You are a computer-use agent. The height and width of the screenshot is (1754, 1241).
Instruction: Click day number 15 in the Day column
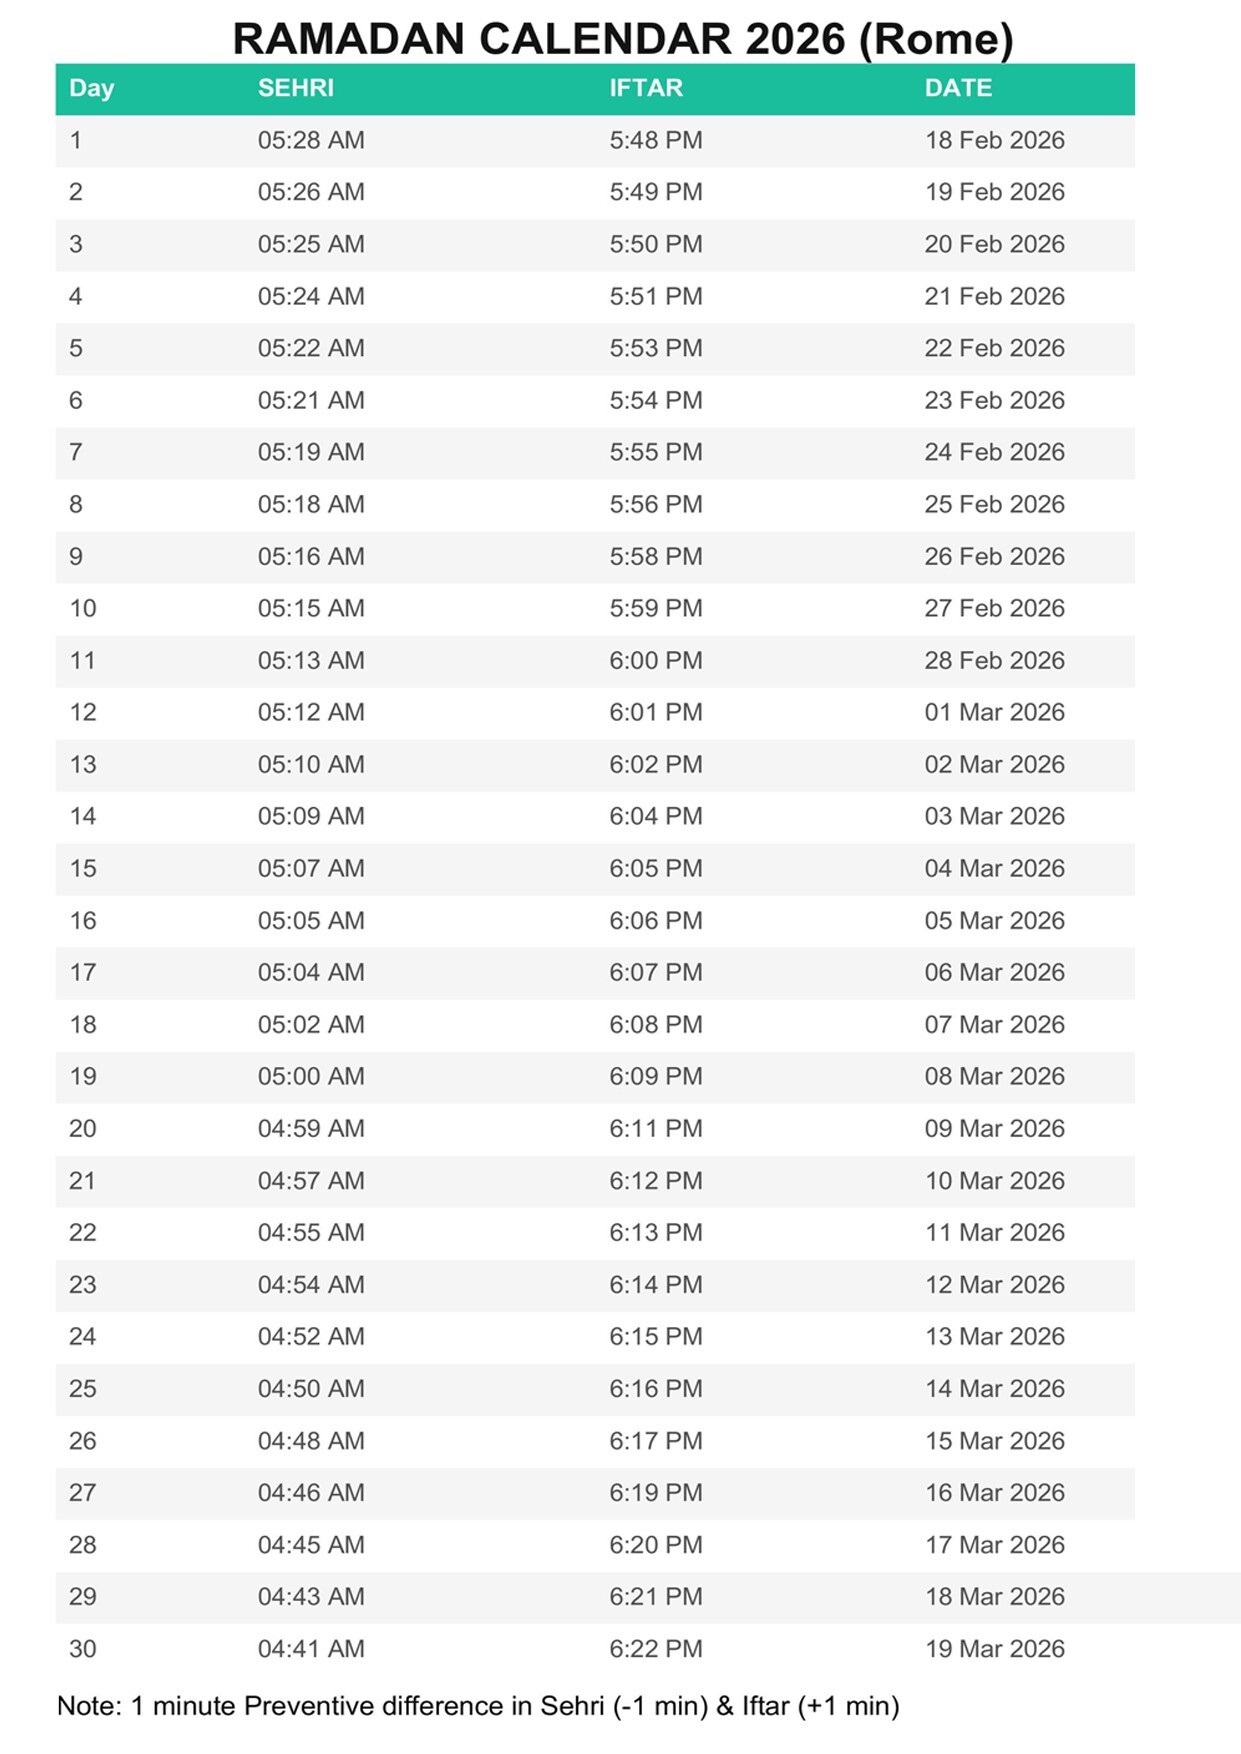tap(83, 868)
